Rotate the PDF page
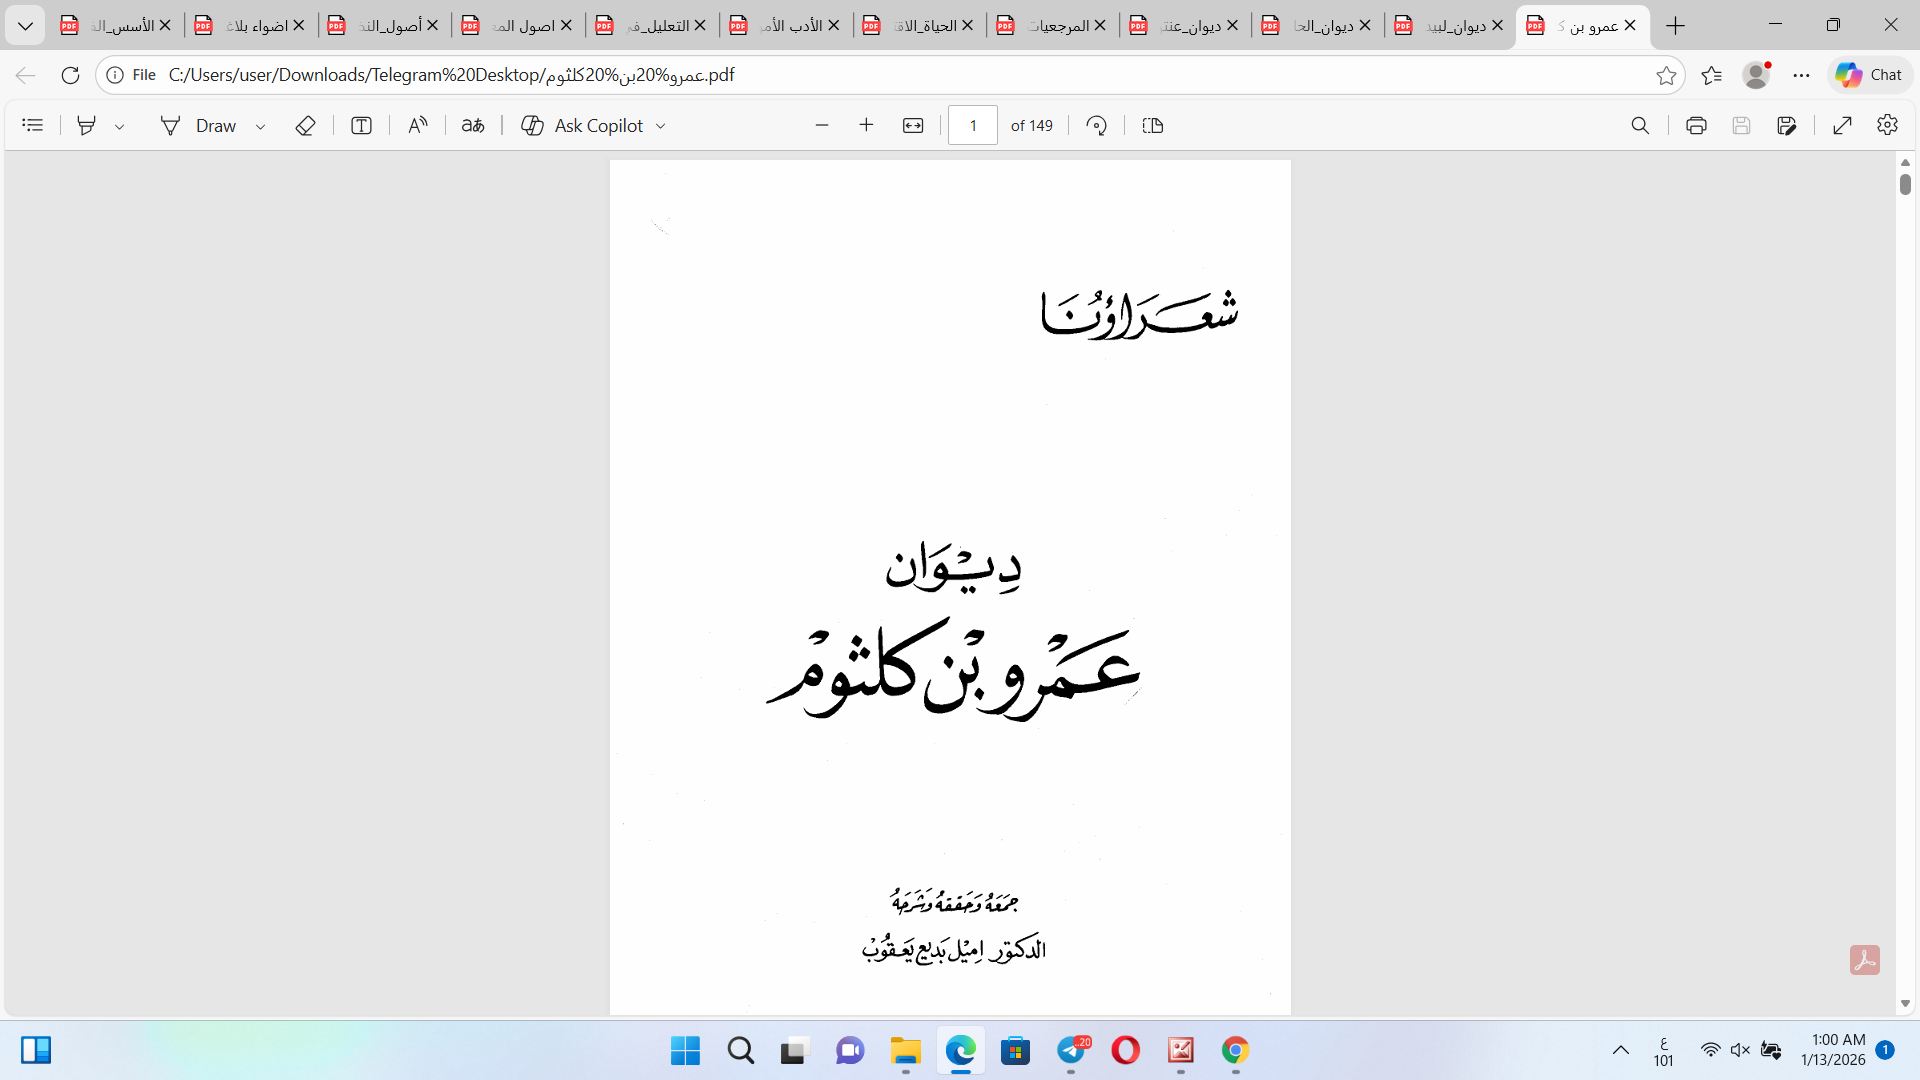The height and width of the screenshot is (1080, 1920). [x=1097, y=125]
